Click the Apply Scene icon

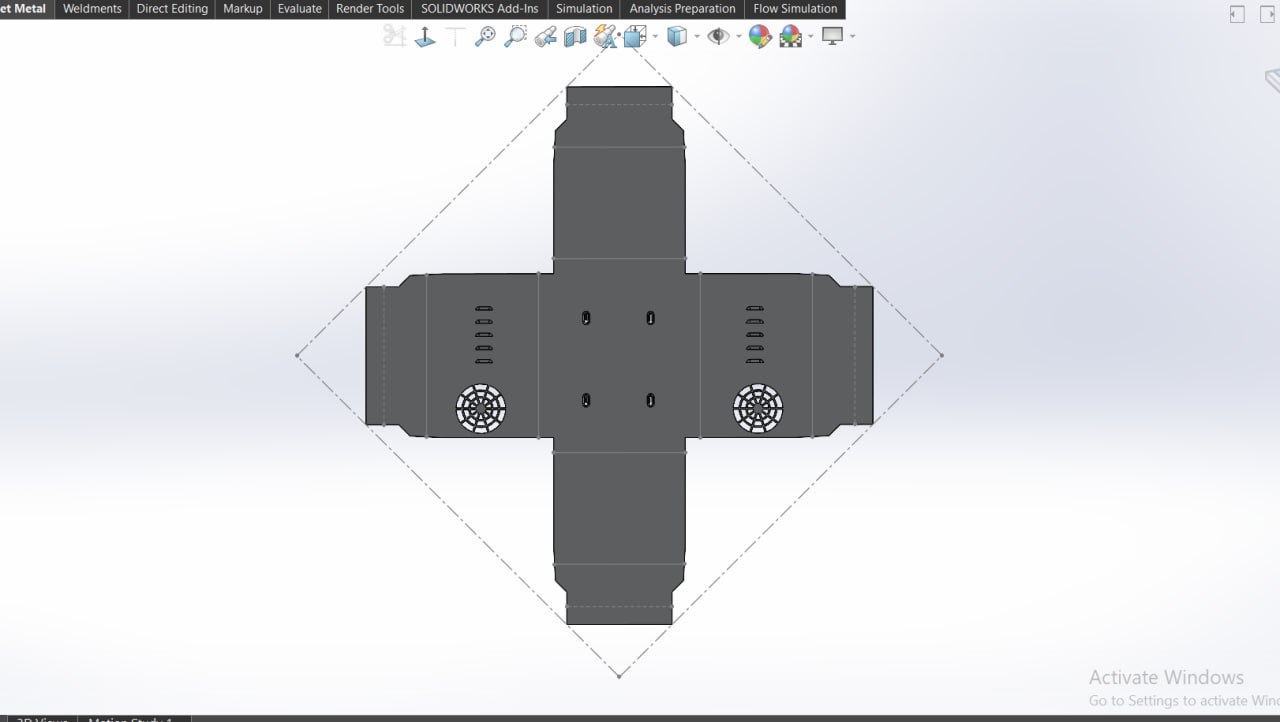(791, 37)
